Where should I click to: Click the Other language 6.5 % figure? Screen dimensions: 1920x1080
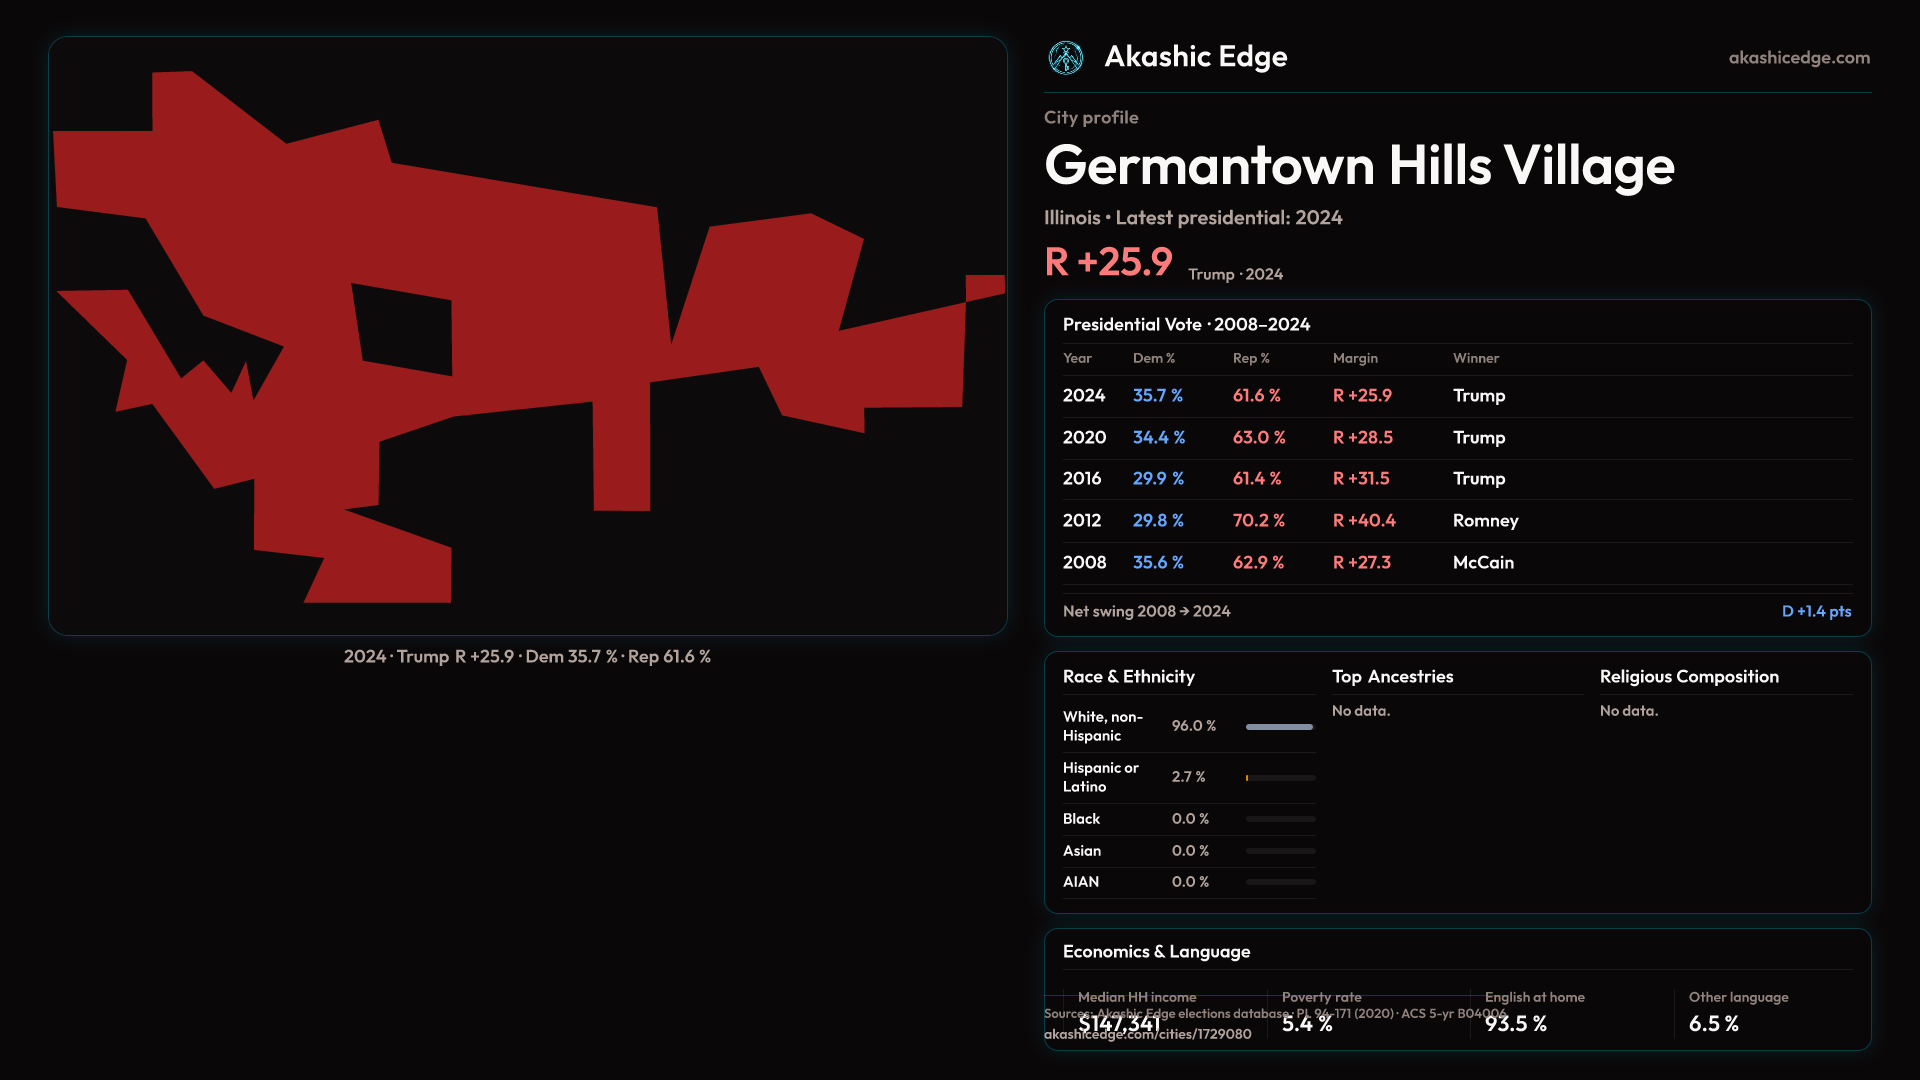pos(1713,1024)
